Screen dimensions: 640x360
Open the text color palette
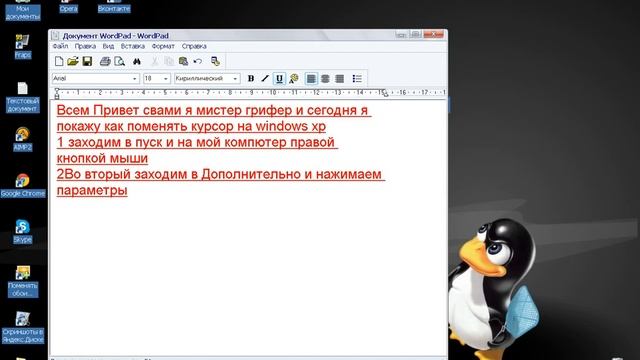(x=293, y=78)
